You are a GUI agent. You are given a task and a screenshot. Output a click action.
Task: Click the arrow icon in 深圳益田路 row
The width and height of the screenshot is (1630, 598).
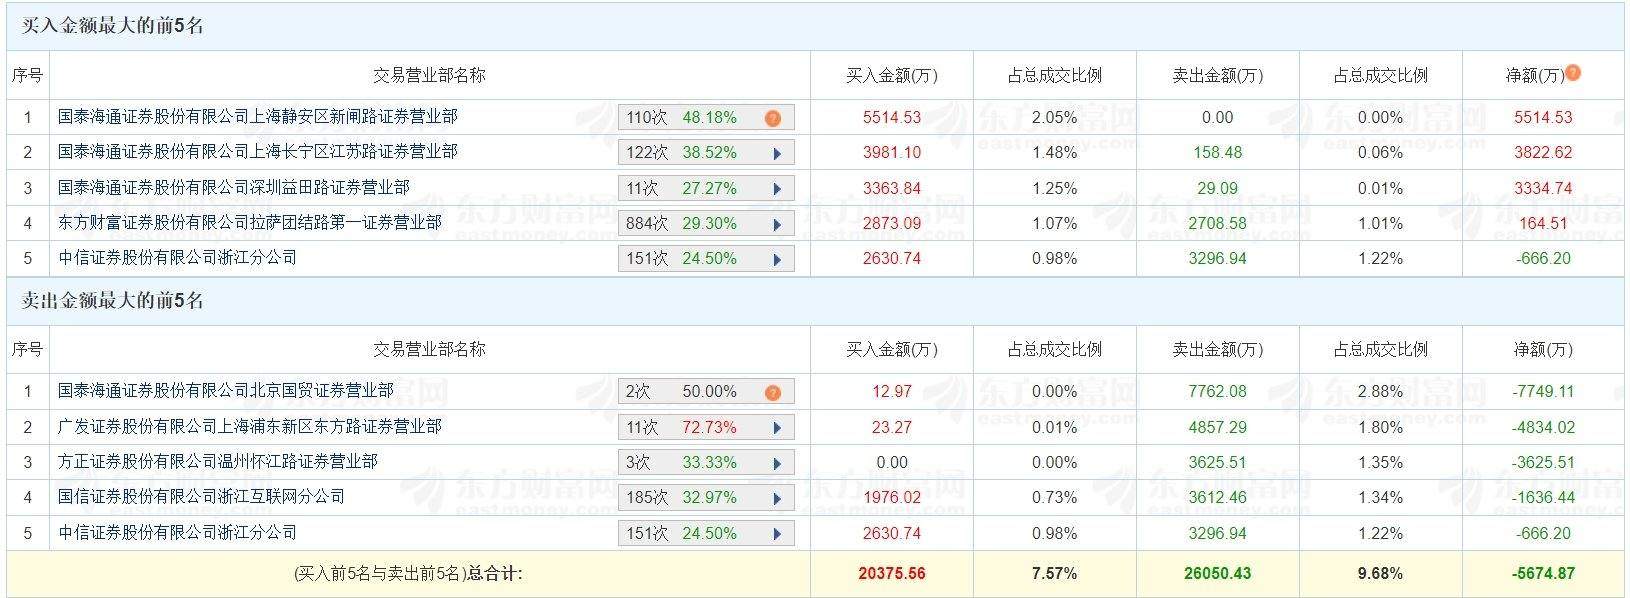(x=777, y=189)
